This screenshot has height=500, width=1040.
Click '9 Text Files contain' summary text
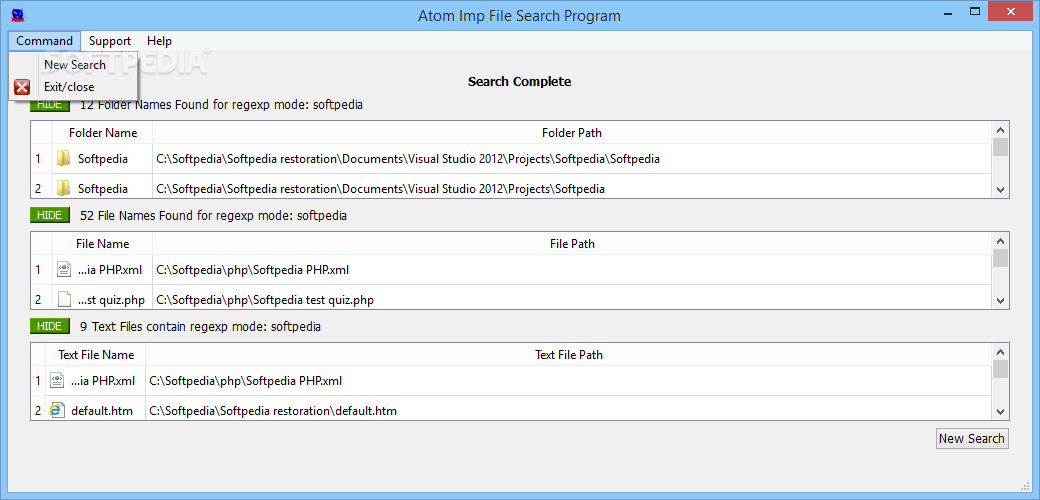pos(200,326)
